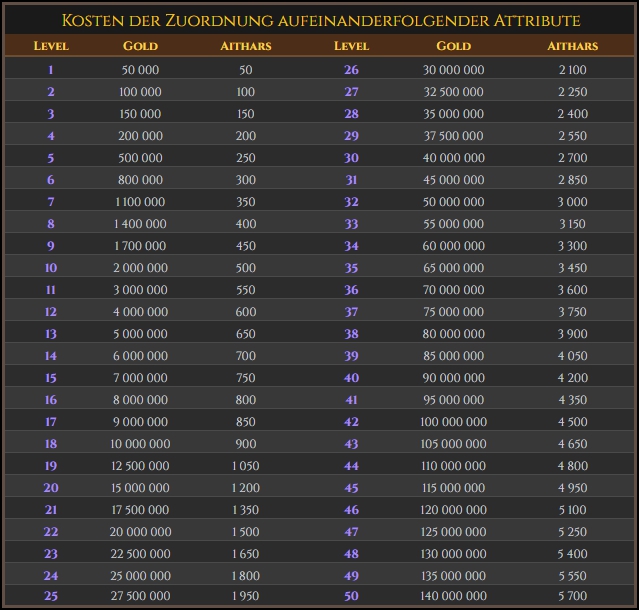This screenshot has width=639, height=610.
Task: Click the Aithars value 1 050
Action: point(246,466)
